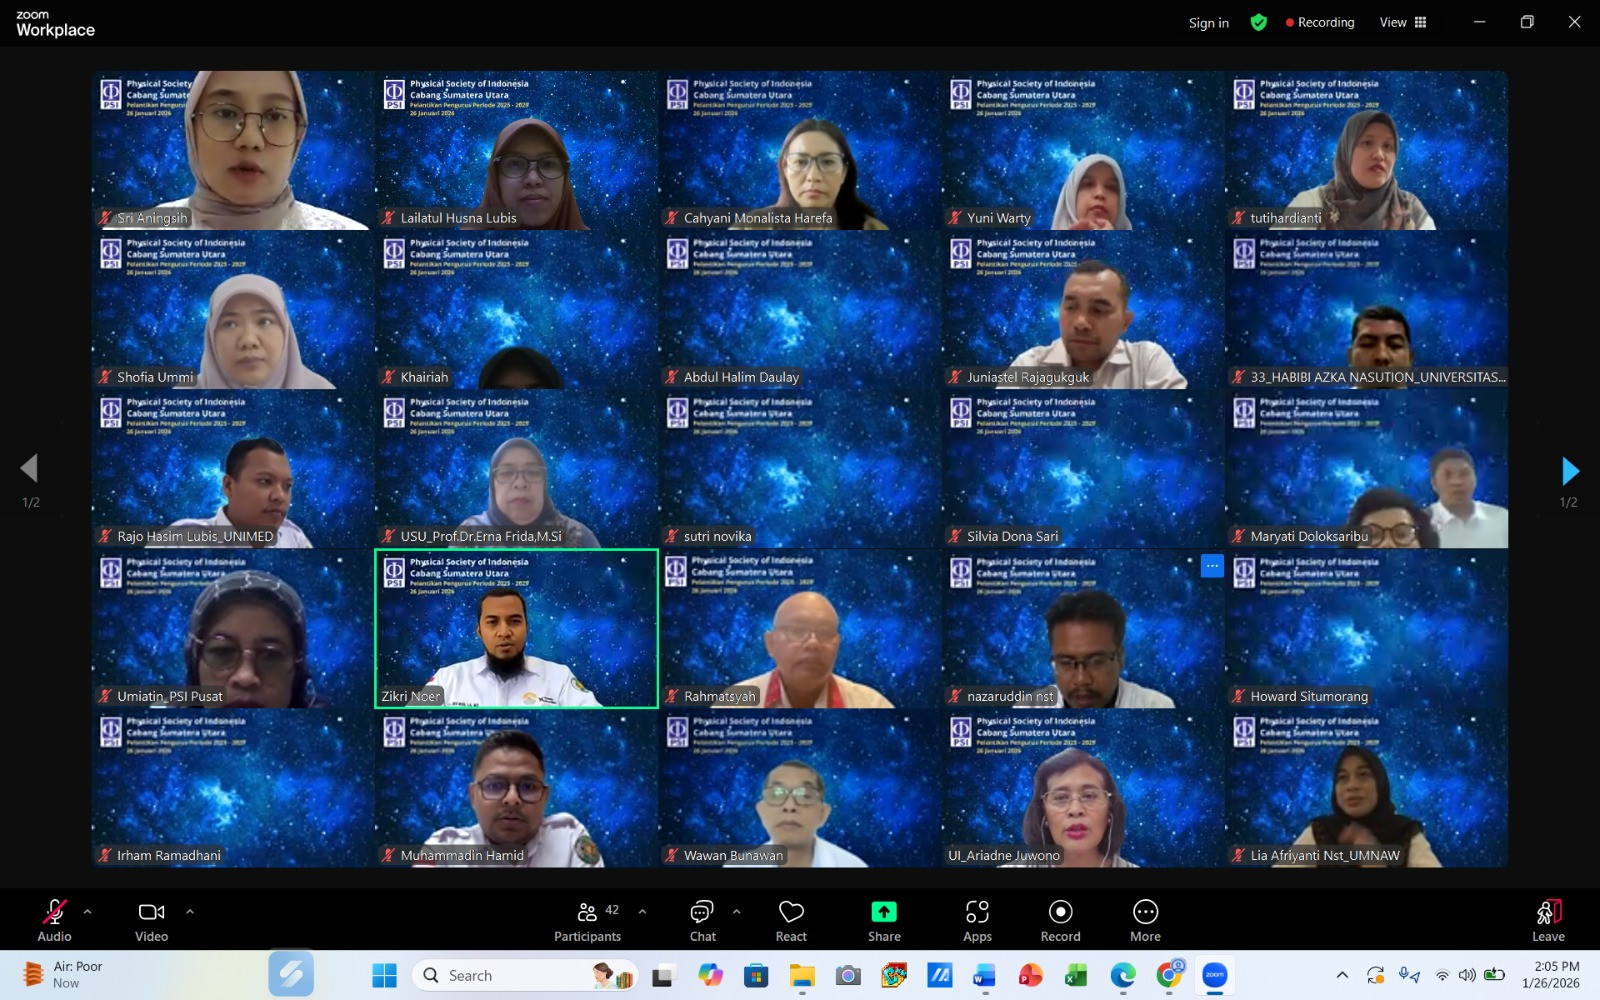Click Sign in at top bar

pos(1208,23)
